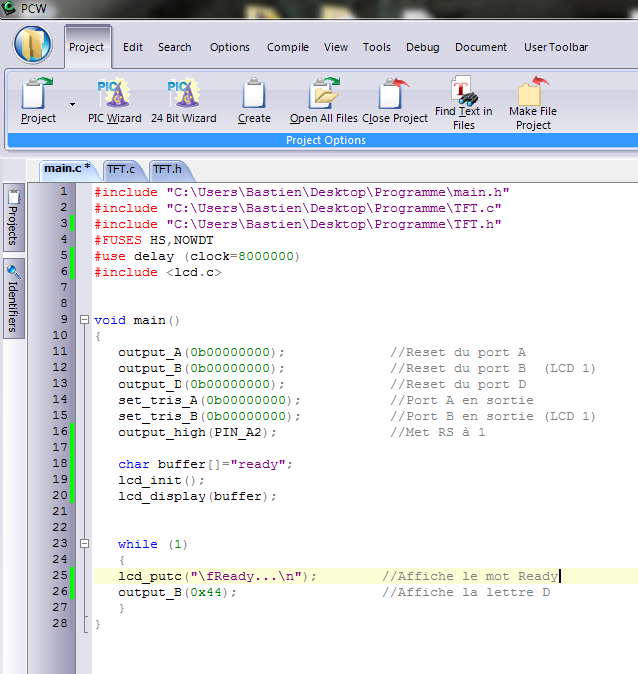Click Open All Files icon
The width and height of the screenshot is (638, 674).
[323, 100]
